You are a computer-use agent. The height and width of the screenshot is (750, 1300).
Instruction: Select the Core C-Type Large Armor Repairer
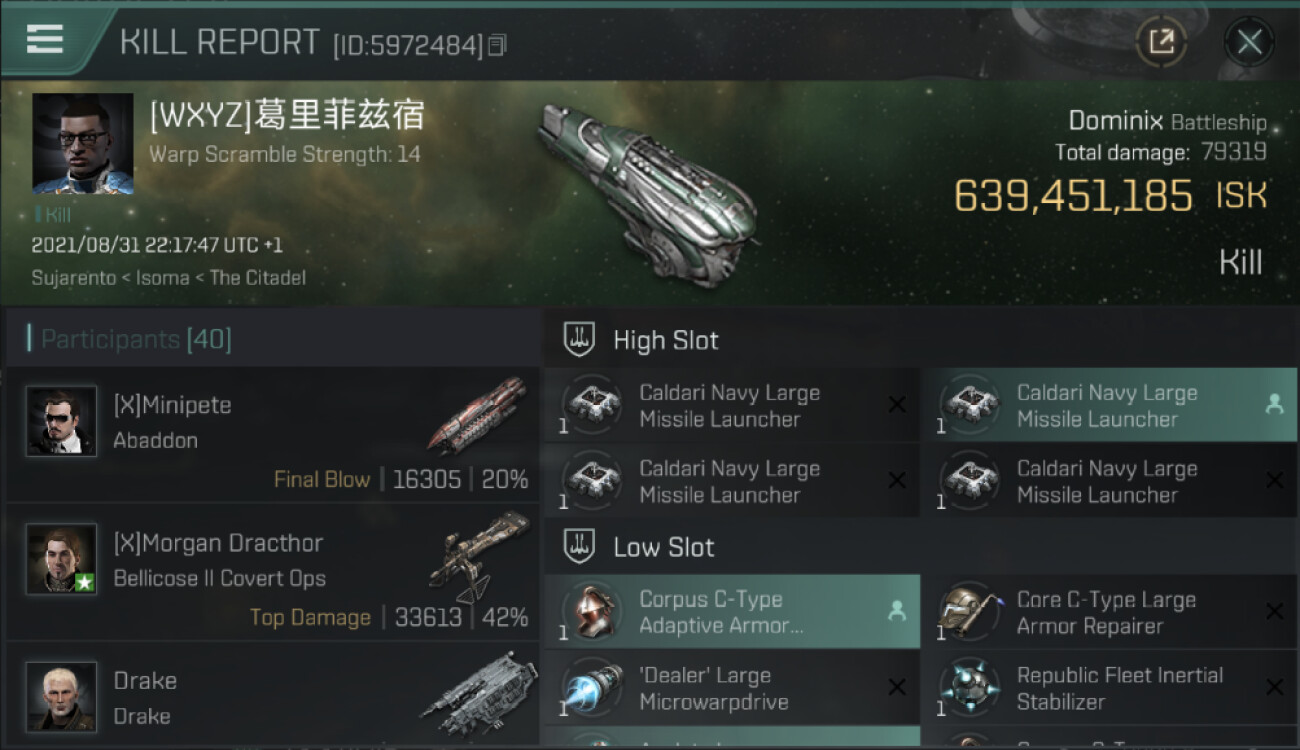(1109, 612)
